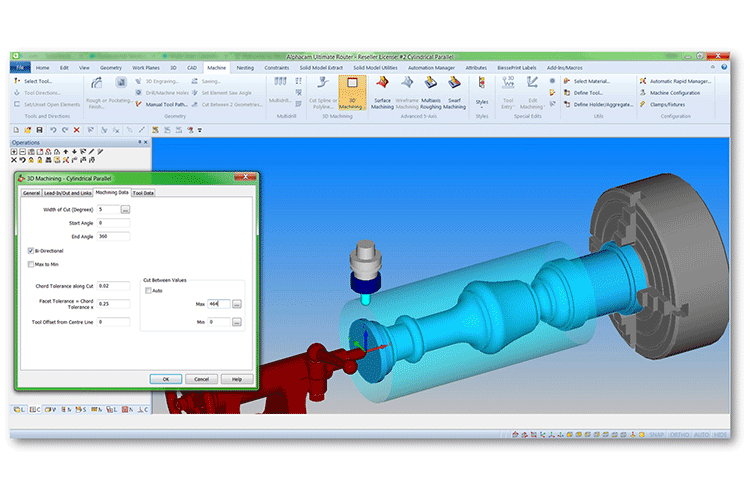Click the Help button in dialog
Viewport: 750px width, 500px height.
coord(237,379)
